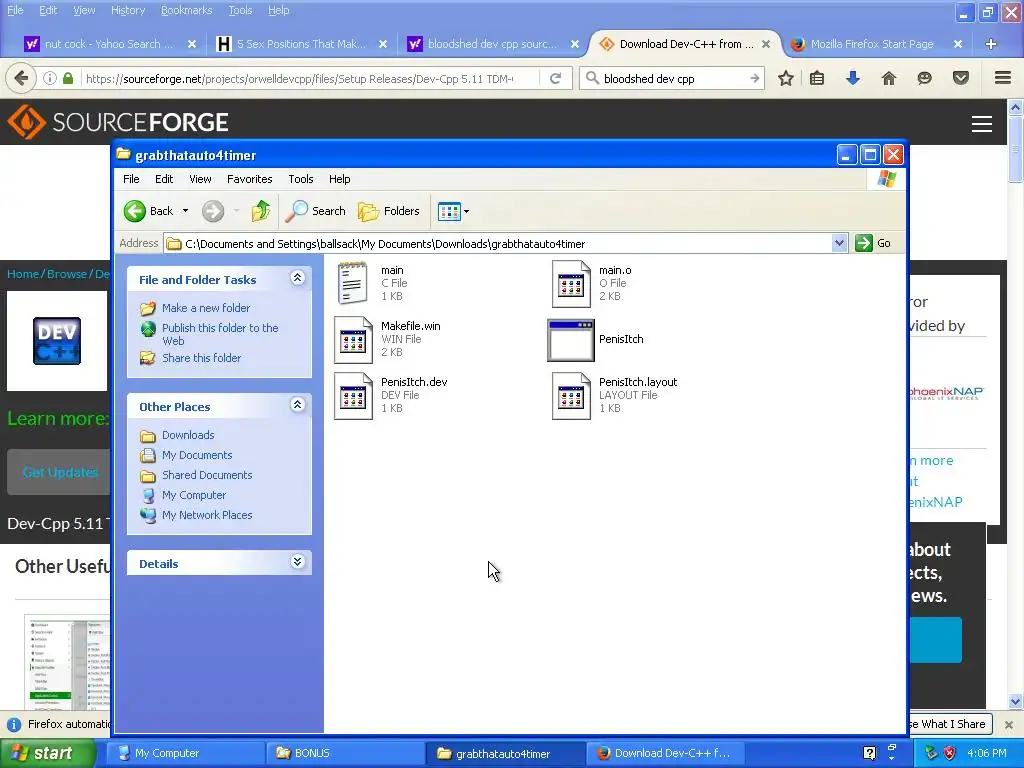Click the site info icon in URL bar
Viewport: 1024px width, 768px height.
pyautogui.click(x=50, y=78)
